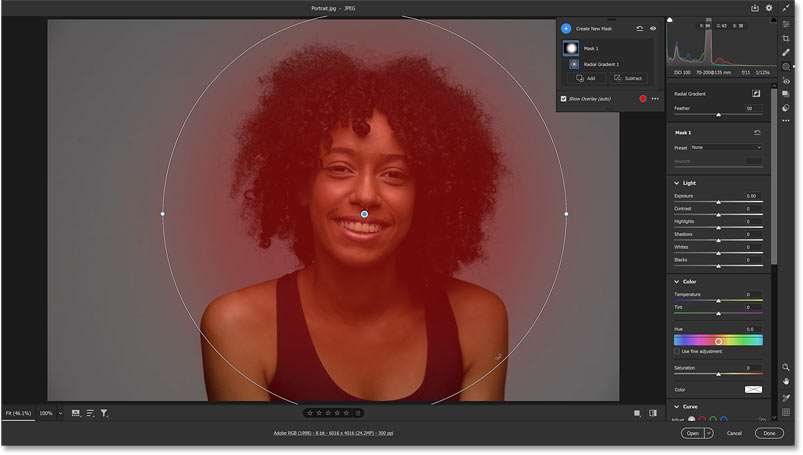Click the Exposure value field
The image size is (803, 455).
(x=753, y=196)
